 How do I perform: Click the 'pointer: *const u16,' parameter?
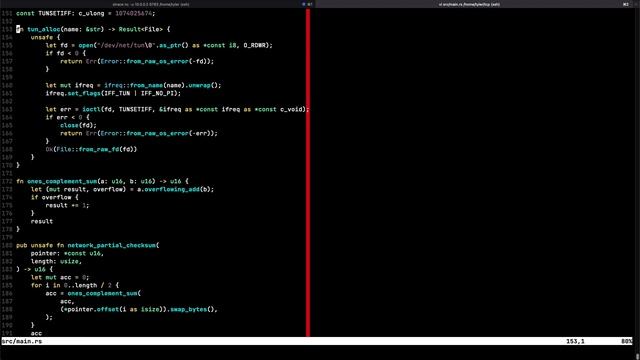(67, 253)
